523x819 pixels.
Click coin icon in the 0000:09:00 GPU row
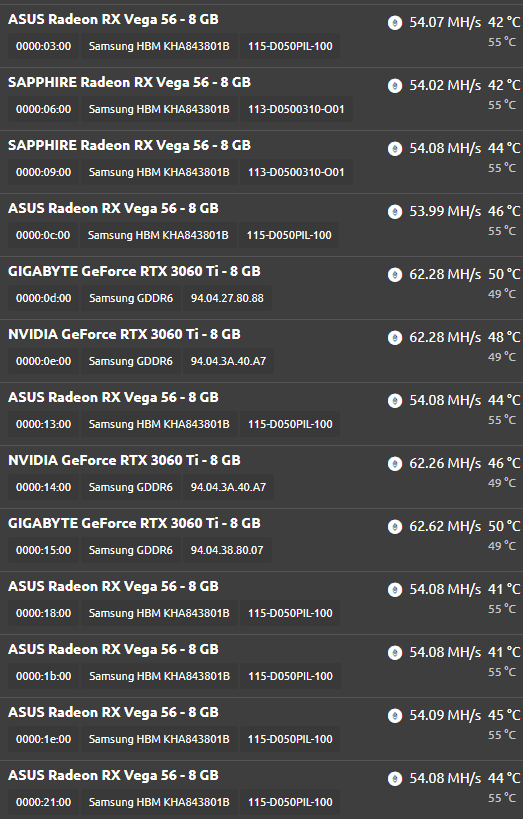(395, 148)
